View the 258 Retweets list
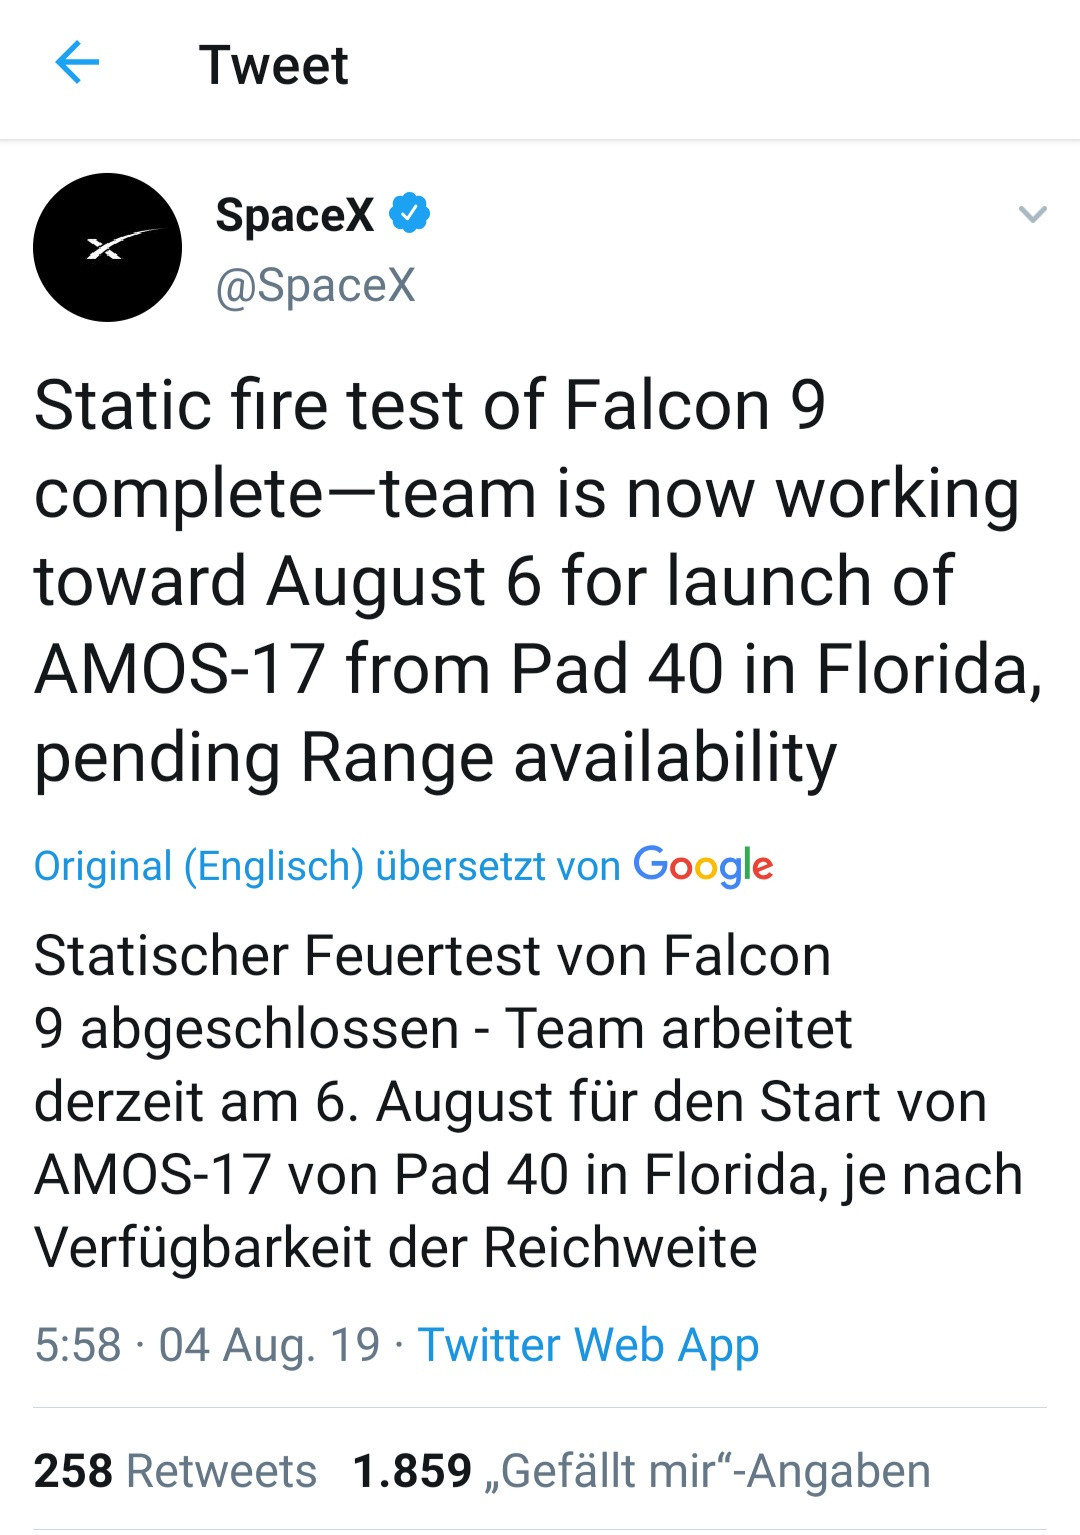This screenshot has width=1080, height=1535. pyautogui.click(x=175, y=1471)
